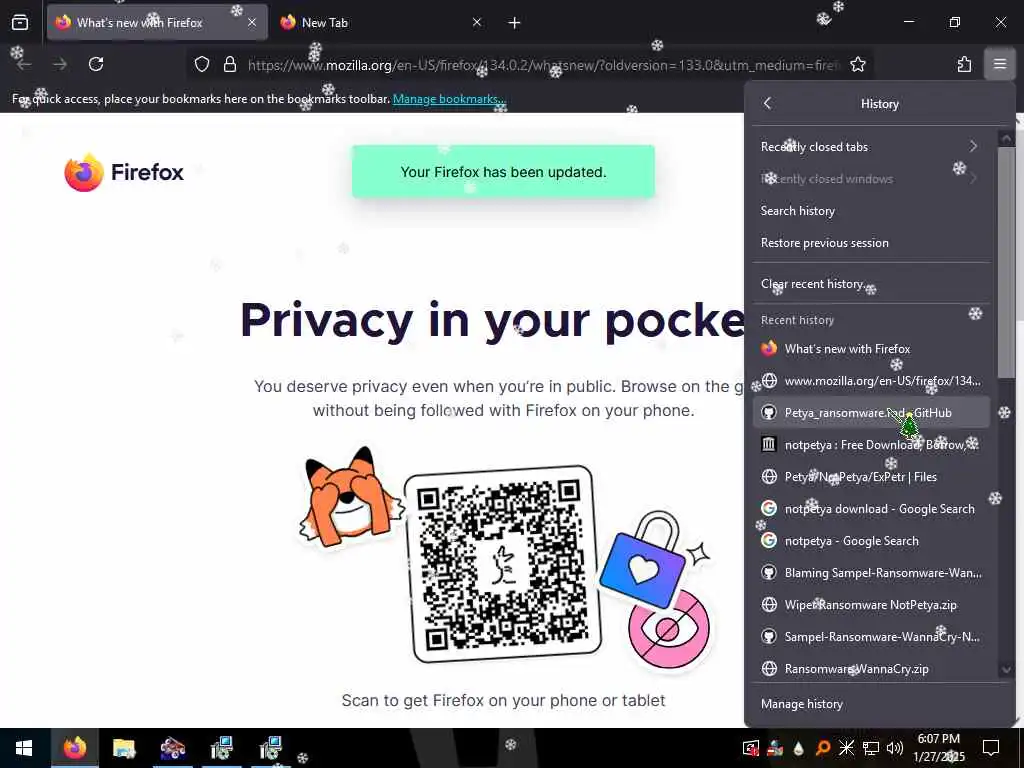The image size is (1024, 768).
Task: Click the URL address field
Action: point(543,65)
